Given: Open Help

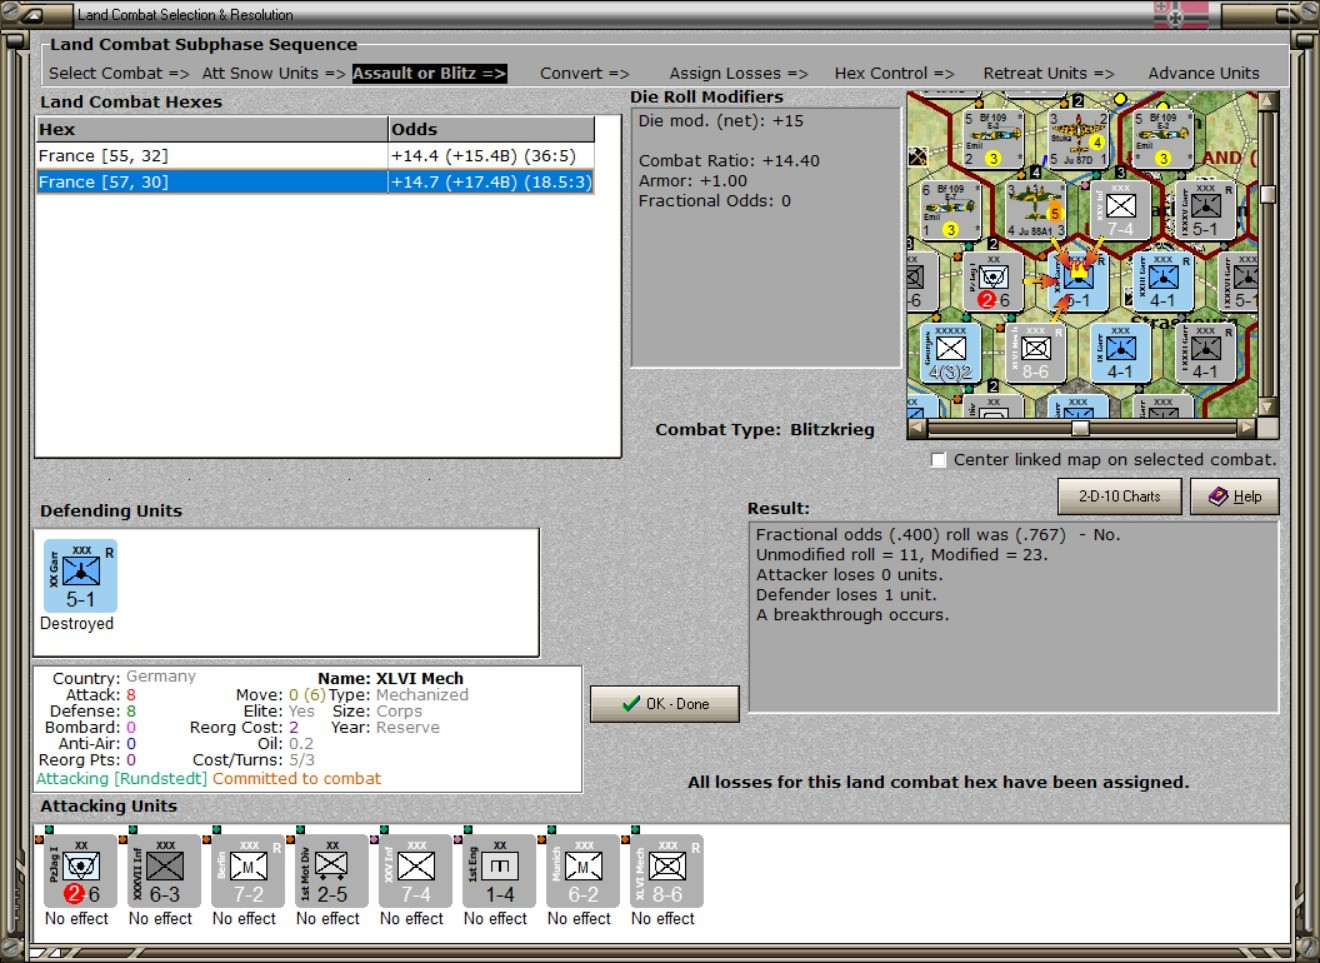Looking at the screenshot, I should (1234, 496).
